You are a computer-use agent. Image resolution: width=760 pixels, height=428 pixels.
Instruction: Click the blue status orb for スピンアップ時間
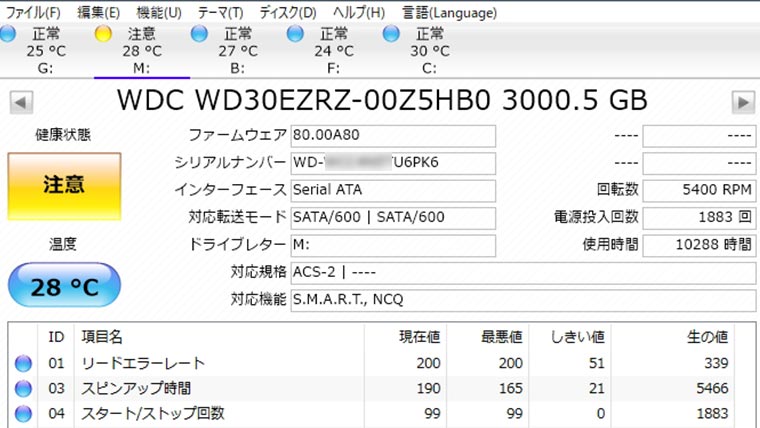[23, 388]
